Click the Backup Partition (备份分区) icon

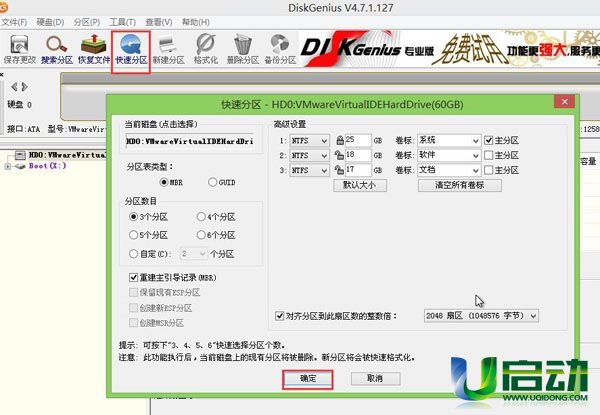280,49
